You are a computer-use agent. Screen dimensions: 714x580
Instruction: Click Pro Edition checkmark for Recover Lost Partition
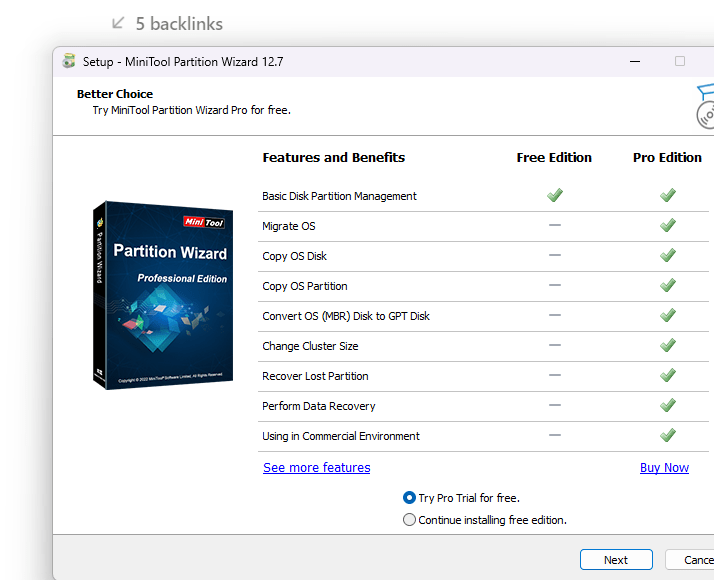(x=668, y=376)
